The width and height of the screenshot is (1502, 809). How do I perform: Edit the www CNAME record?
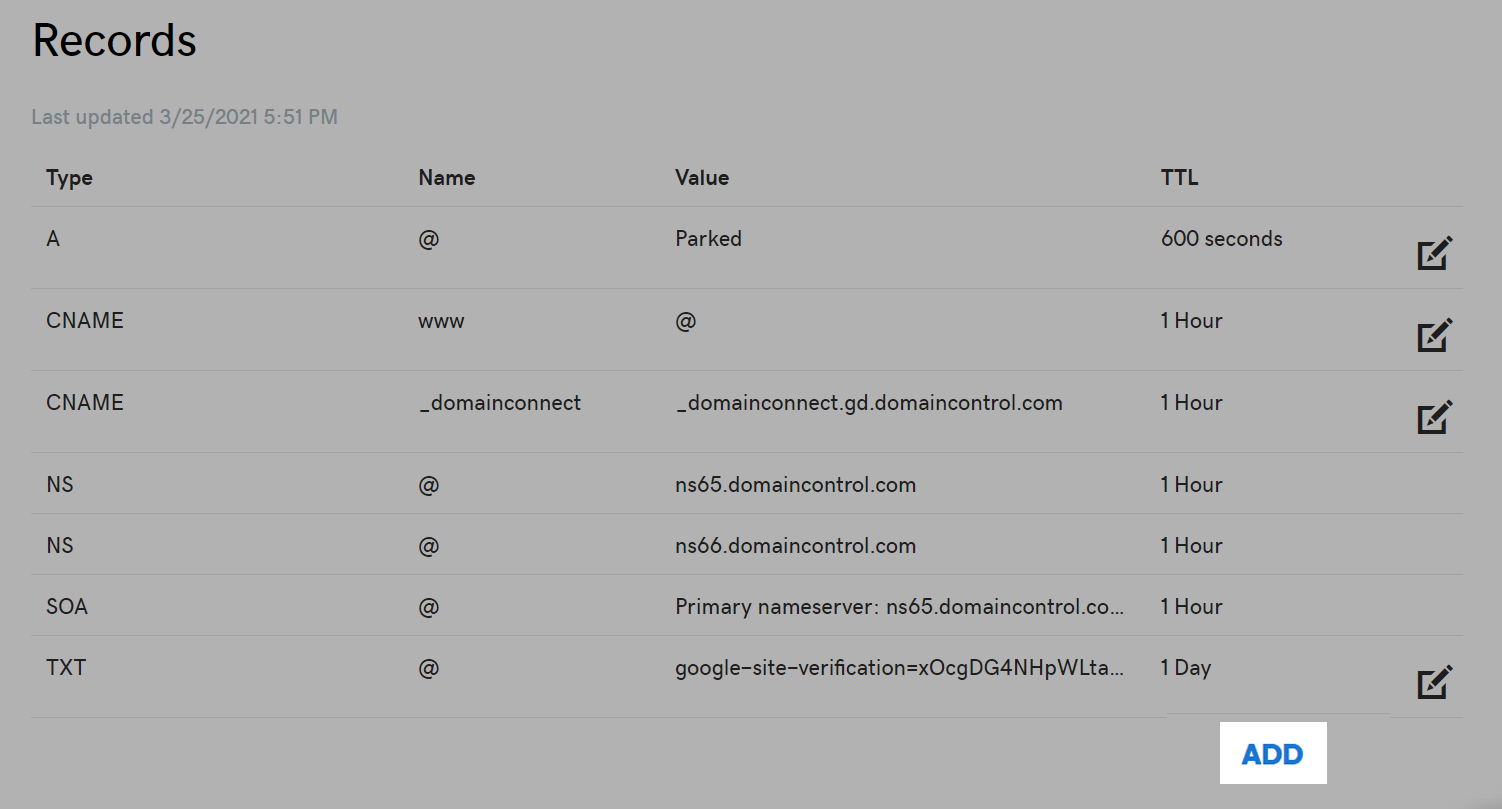click(1435, 335)
